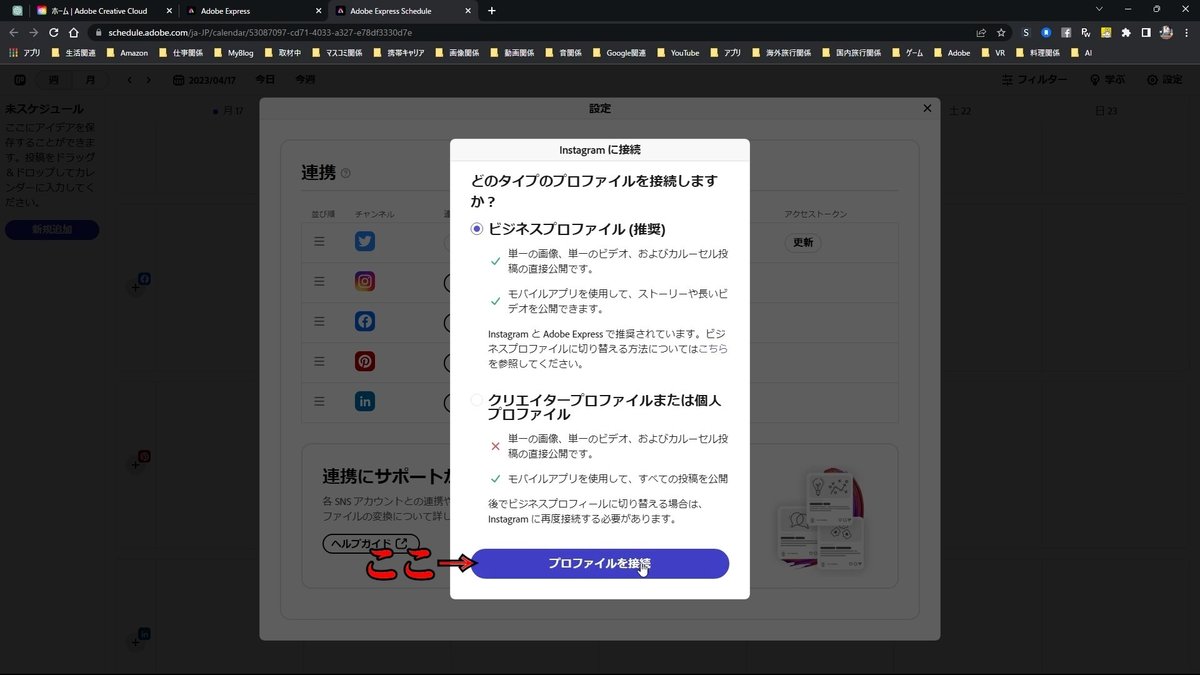Screen dimensions: 1200x675
Task: Open the 仕事関係 bookmarks folder
Action: point(180,52)
